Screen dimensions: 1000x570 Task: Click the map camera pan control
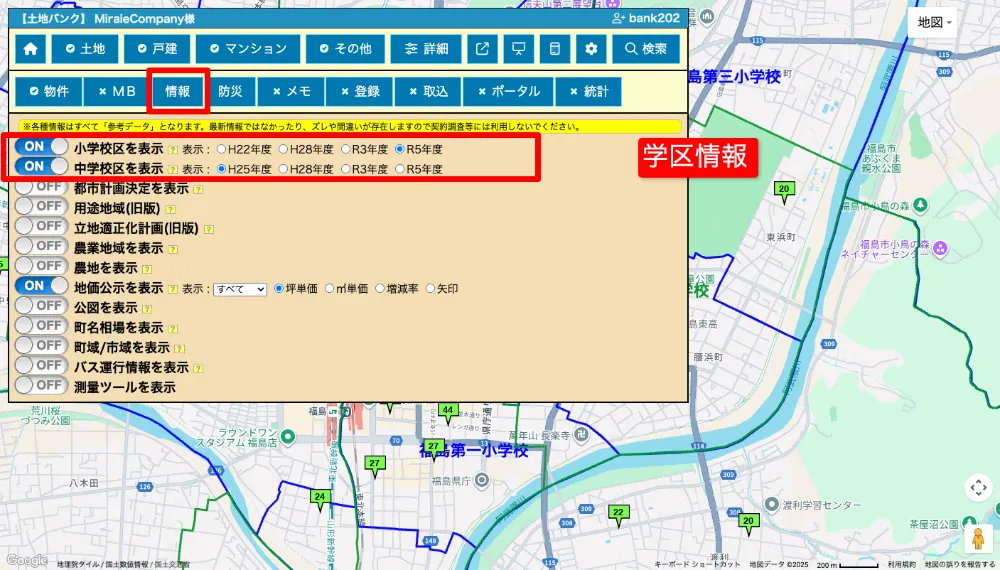(978, 488)
